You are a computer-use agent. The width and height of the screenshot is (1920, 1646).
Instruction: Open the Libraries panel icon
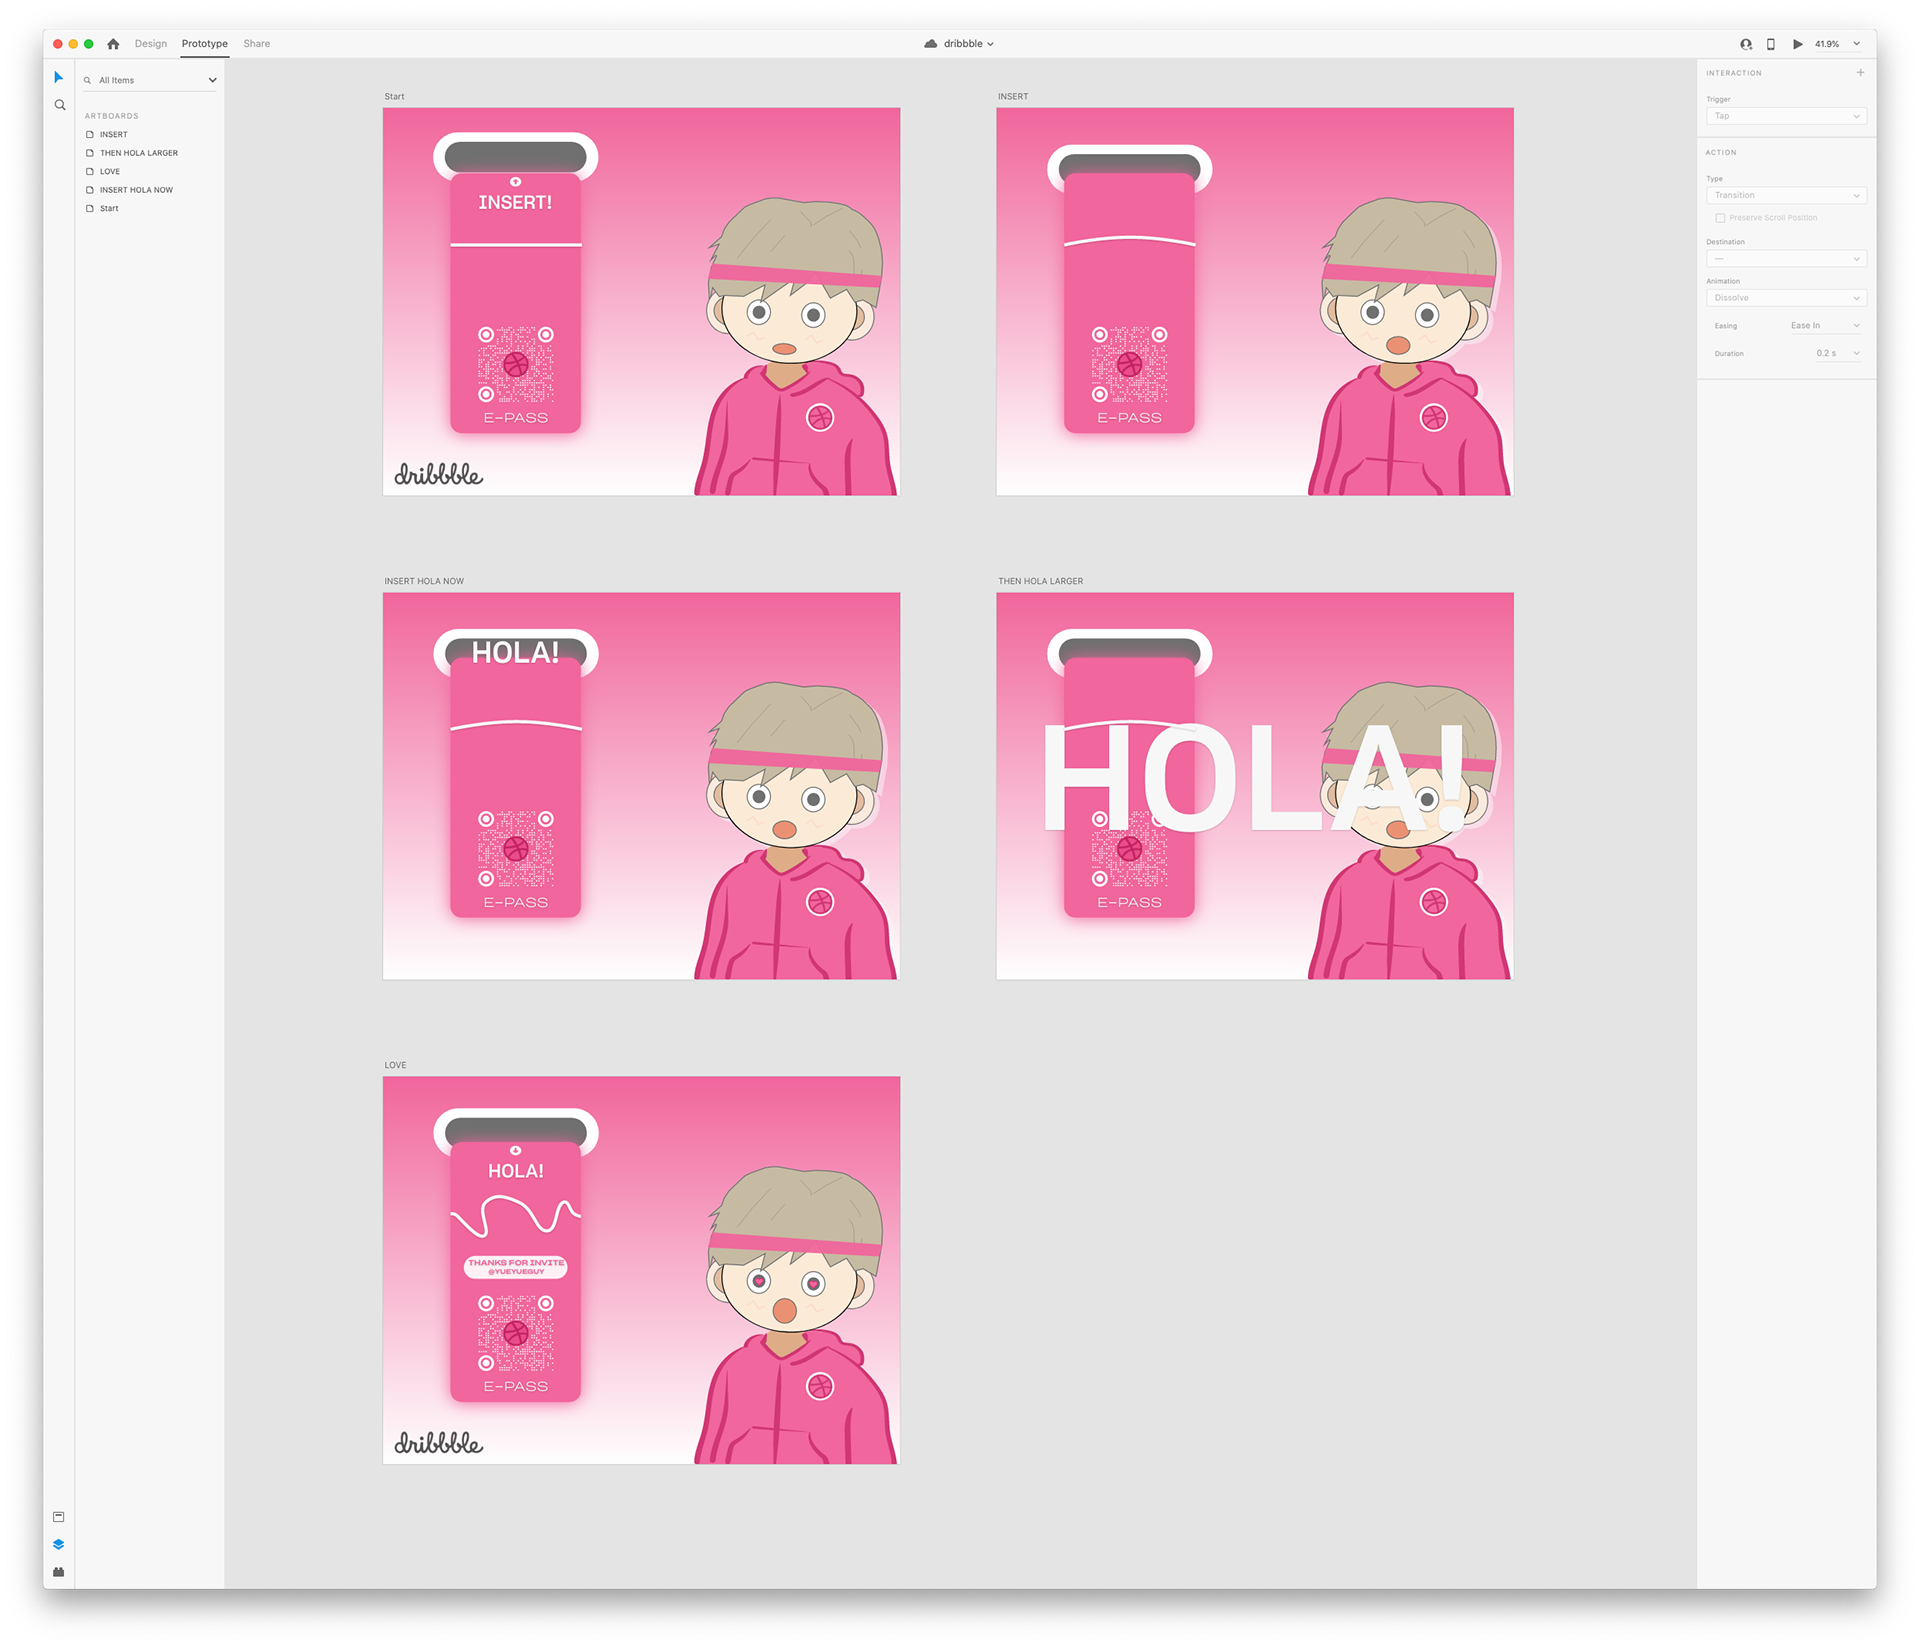click(59, 1517)
